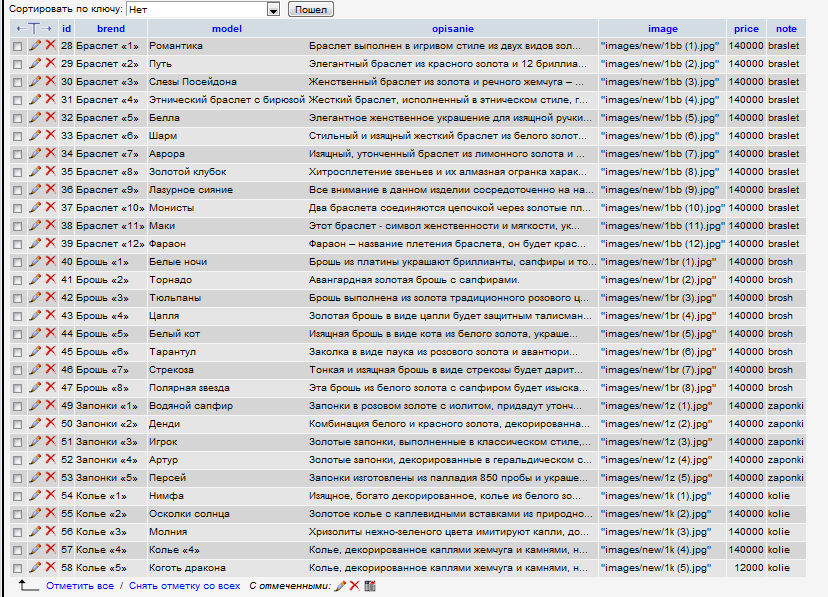Sort table by brend column header
Image resolution: width=828 pixels, height=597 pixels.
pyautogui.click(x=111, y=29)
